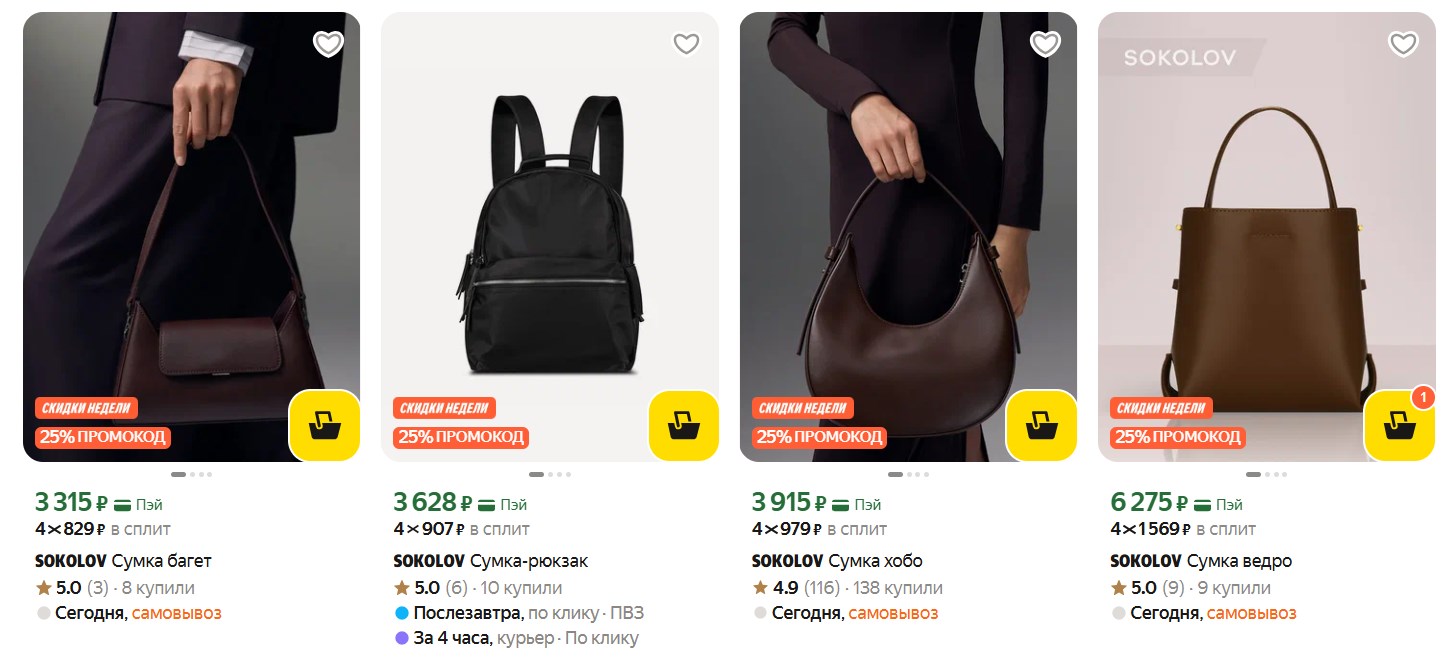Screen dimensions: 1454x657
Task: Add bucket bag to wishlist via heart icon
Action: [1403, 44]
